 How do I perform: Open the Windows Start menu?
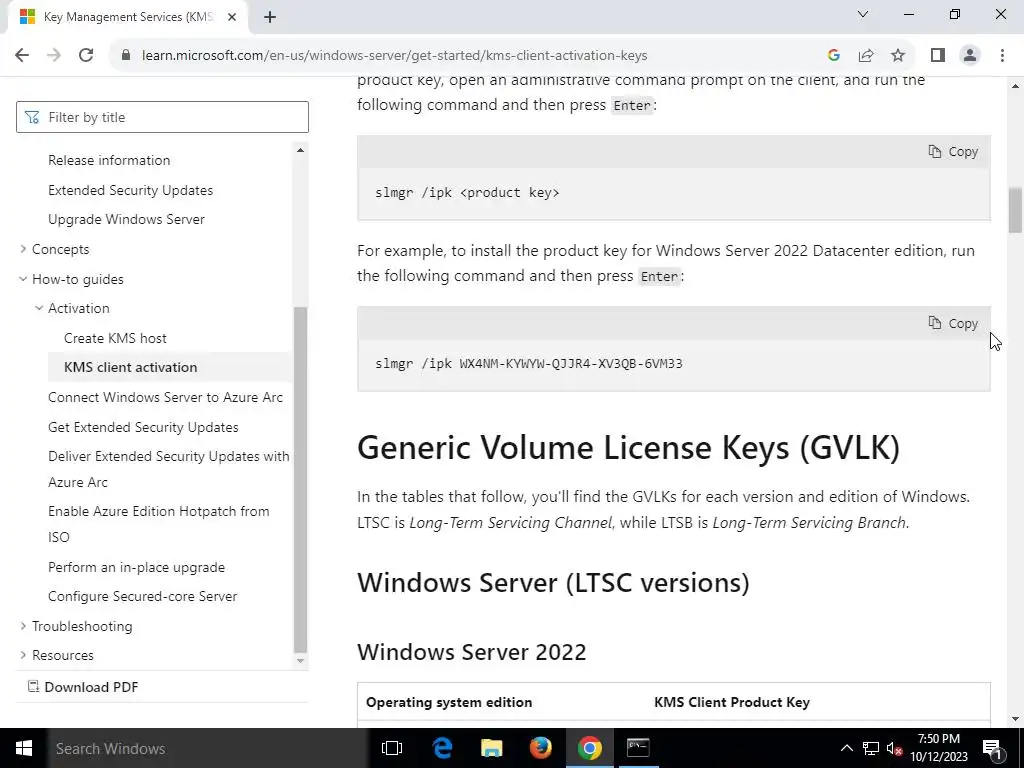(x=24, y=748)
